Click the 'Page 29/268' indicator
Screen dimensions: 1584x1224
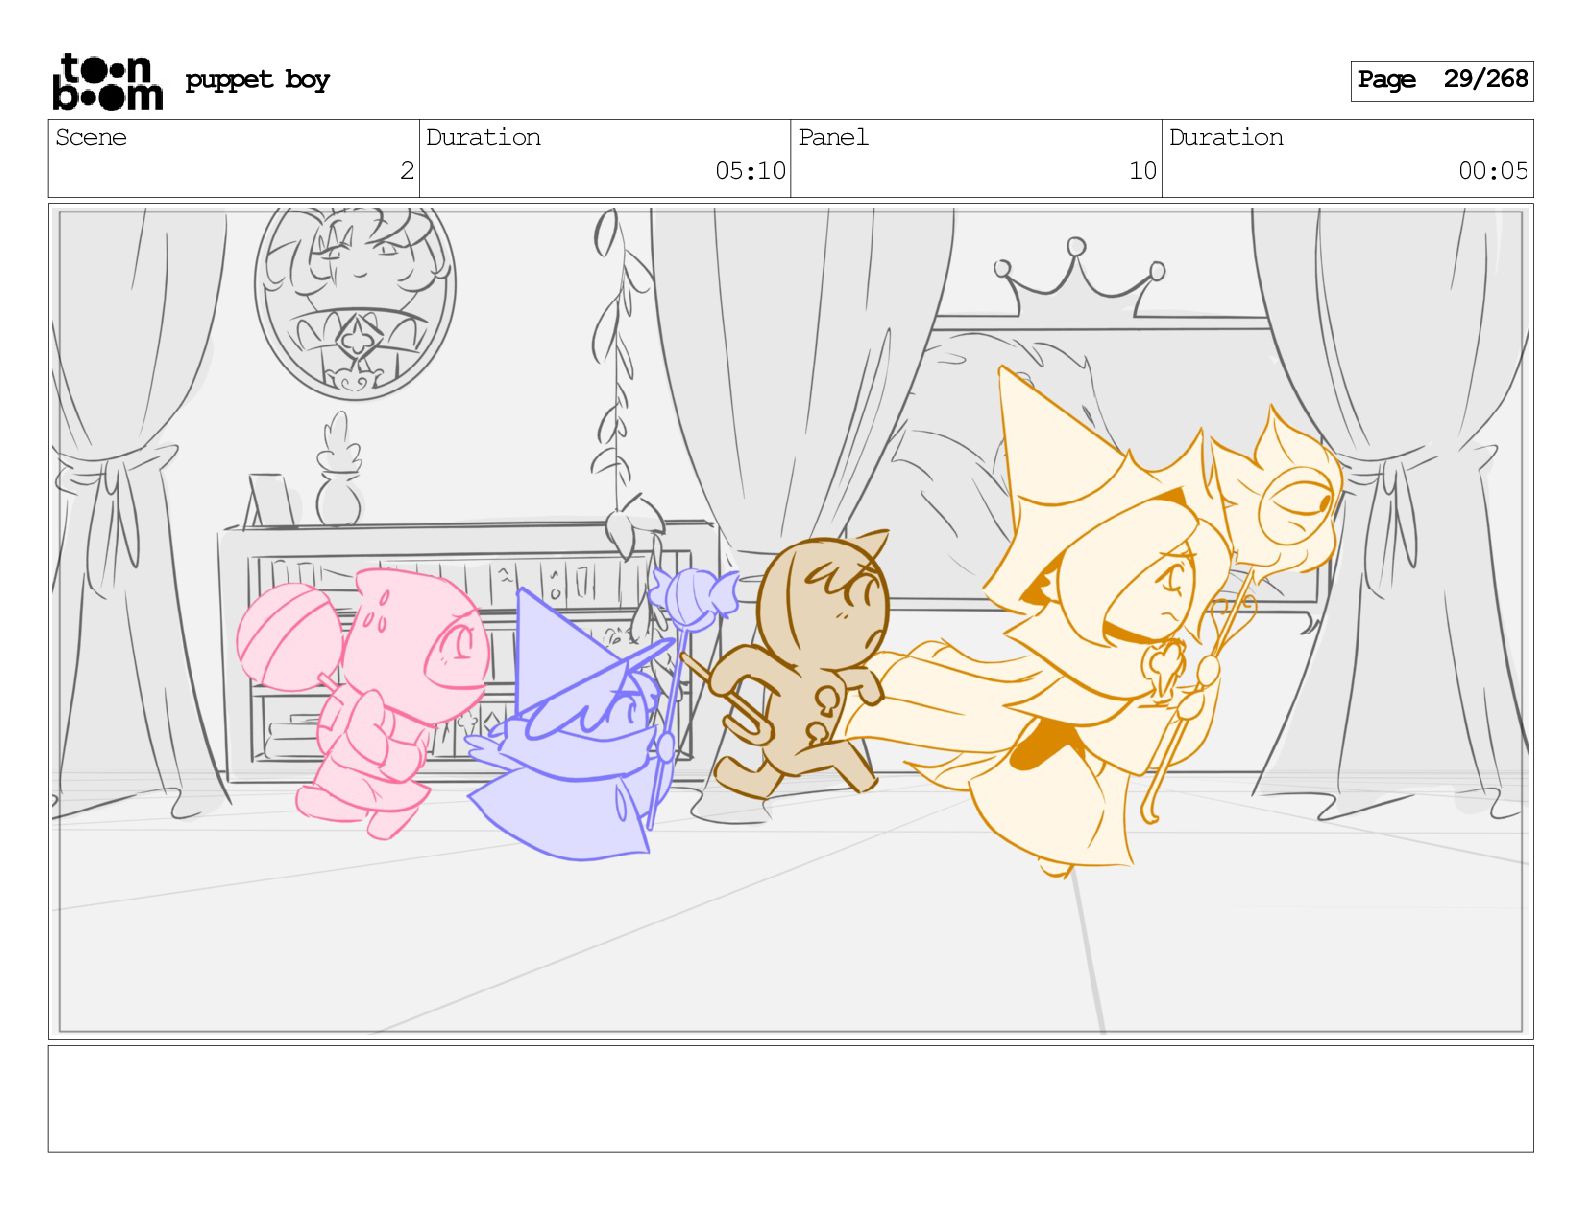point(1442,80)
